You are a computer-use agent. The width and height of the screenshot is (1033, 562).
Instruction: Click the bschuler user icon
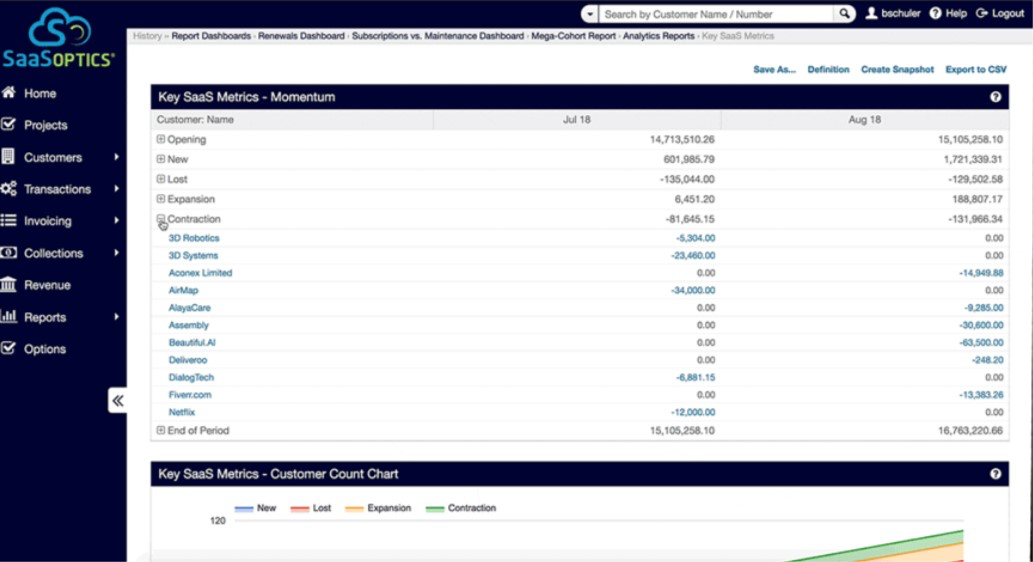[x=871, y=13]
